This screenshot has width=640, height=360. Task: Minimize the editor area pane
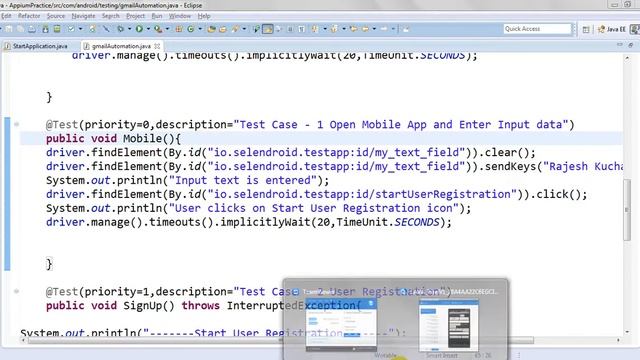(x=620, y=45)
